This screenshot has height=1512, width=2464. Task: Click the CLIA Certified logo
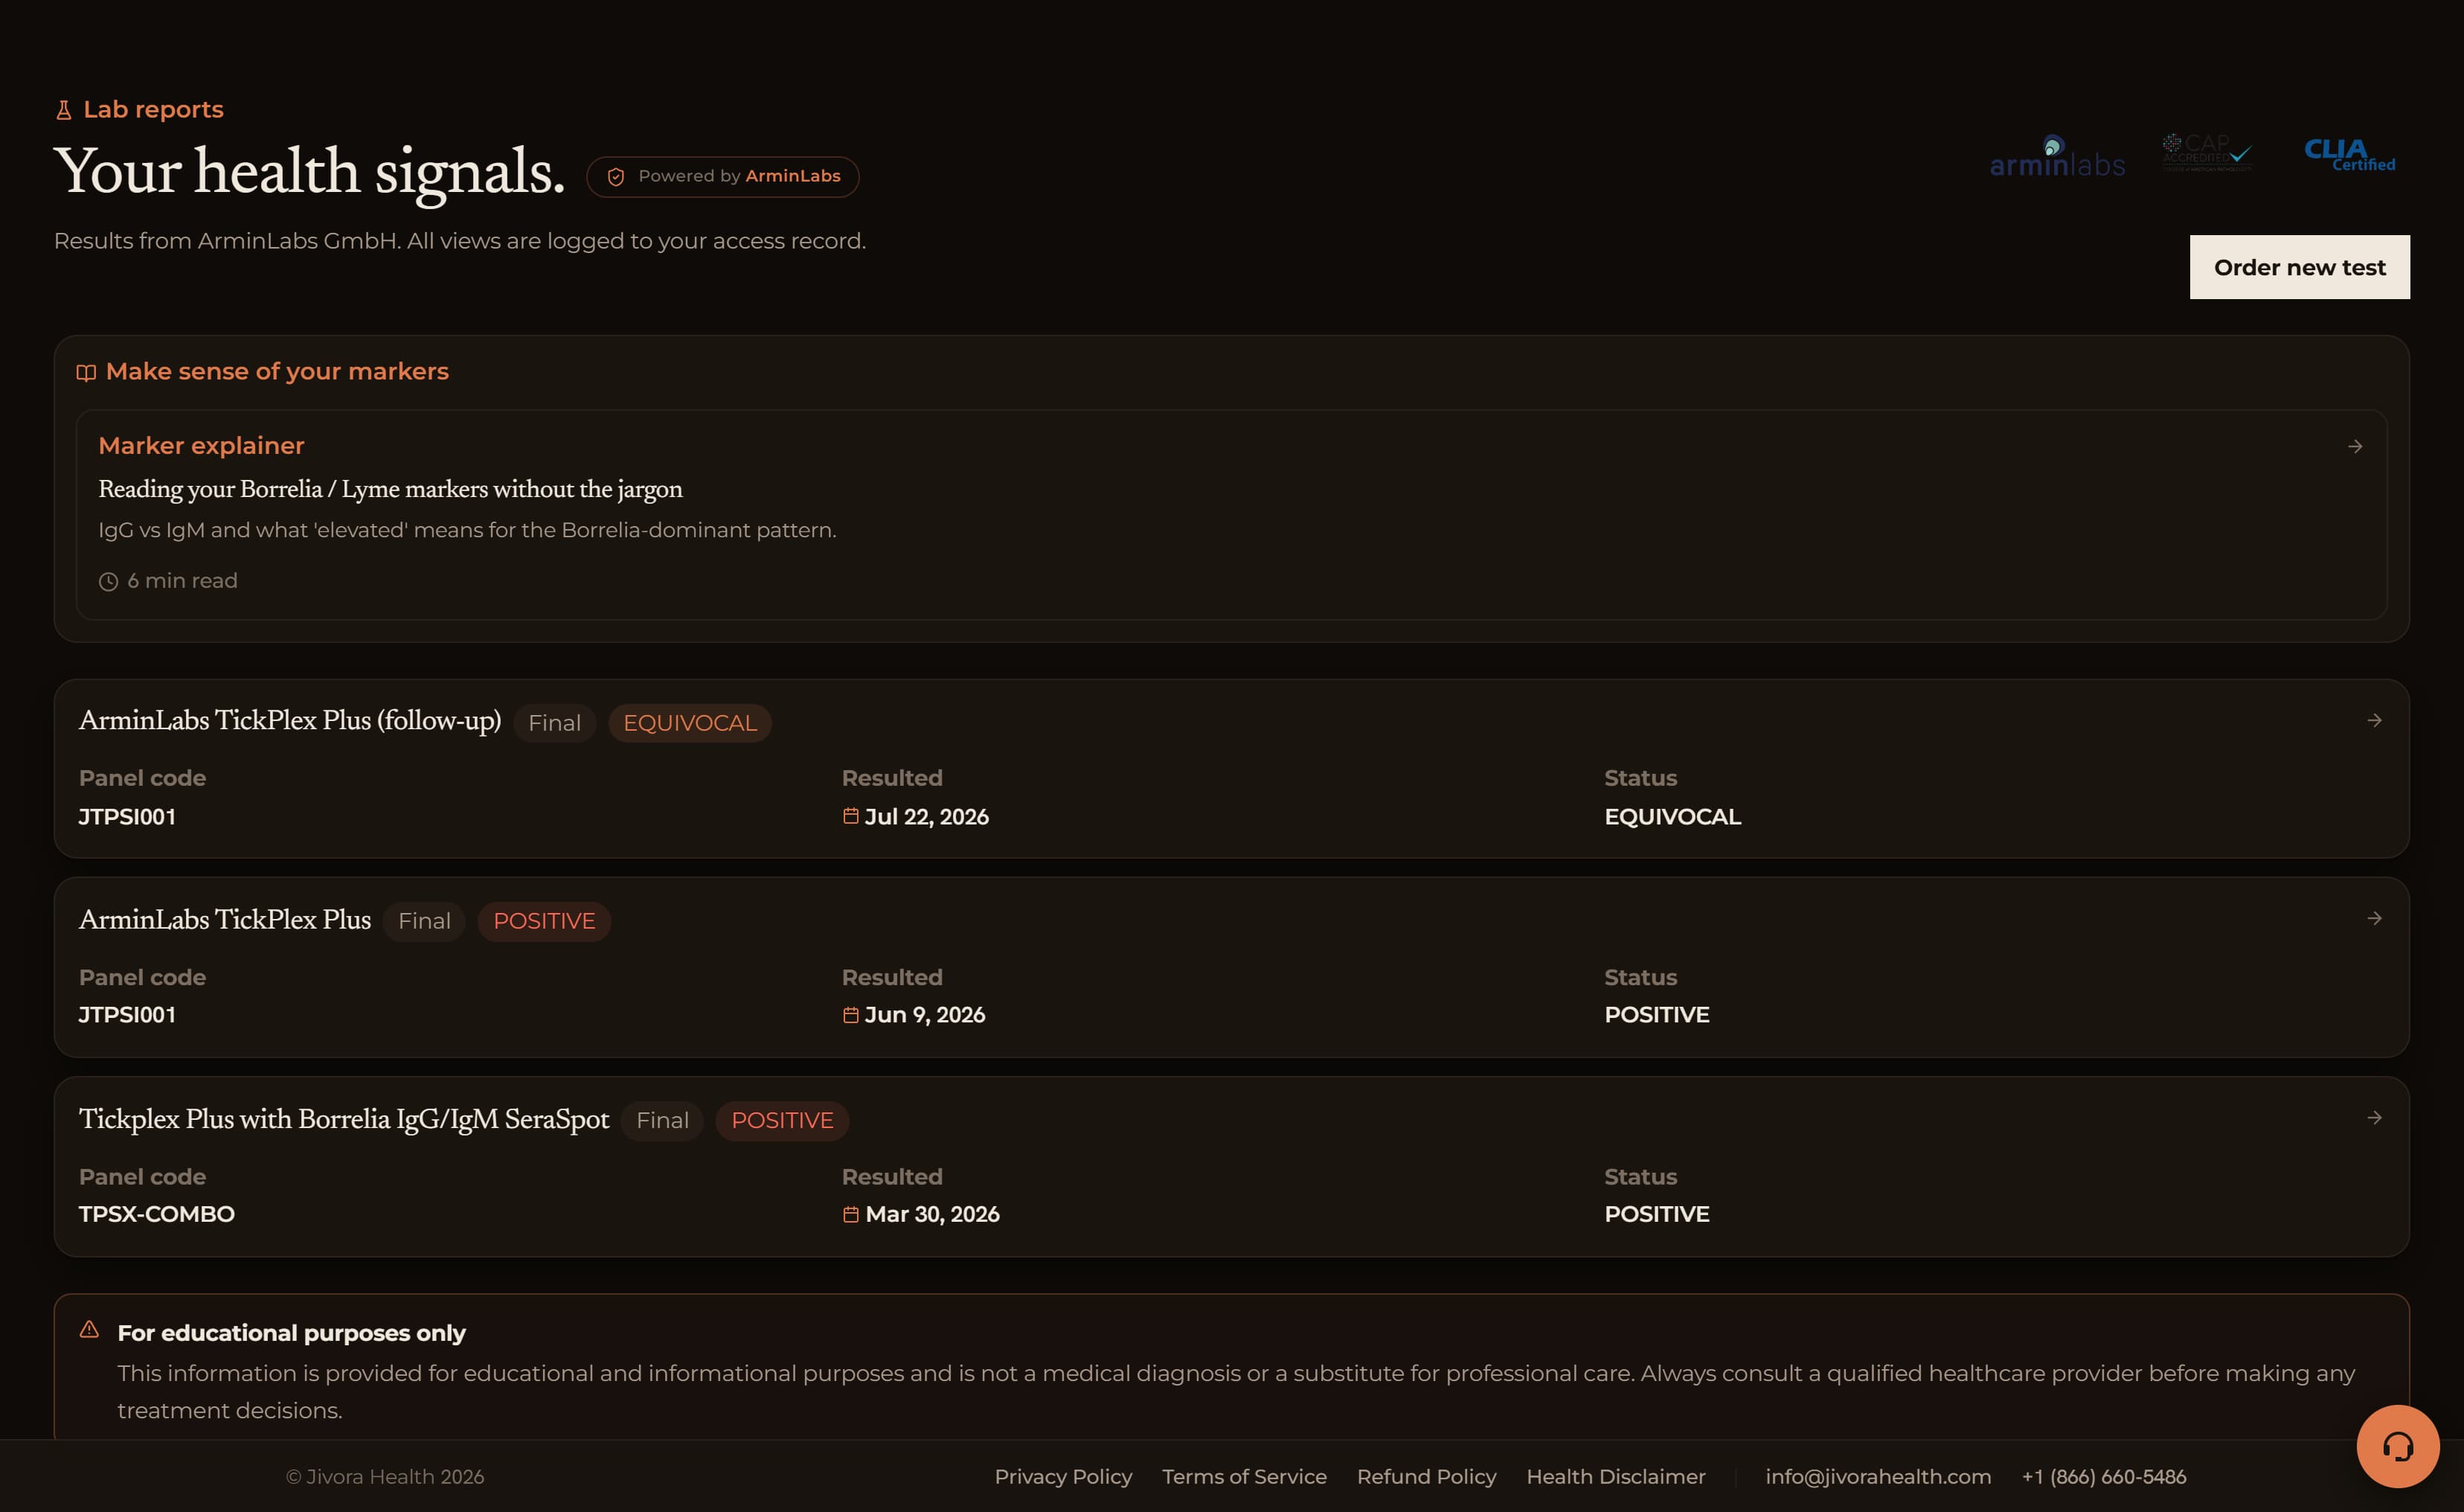click(x=2350, y=155)
